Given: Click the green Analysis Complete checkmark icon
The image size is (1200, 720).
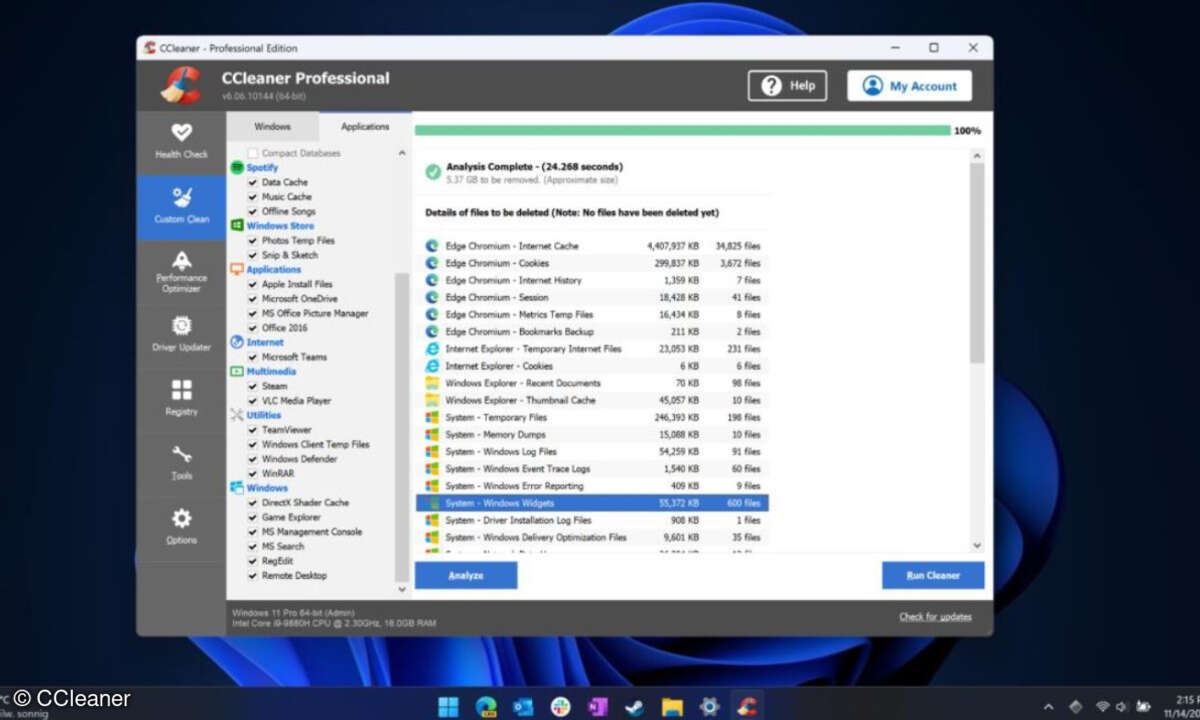Looking at the screenshot, I should pyautogui.click(x=432, y=172).
